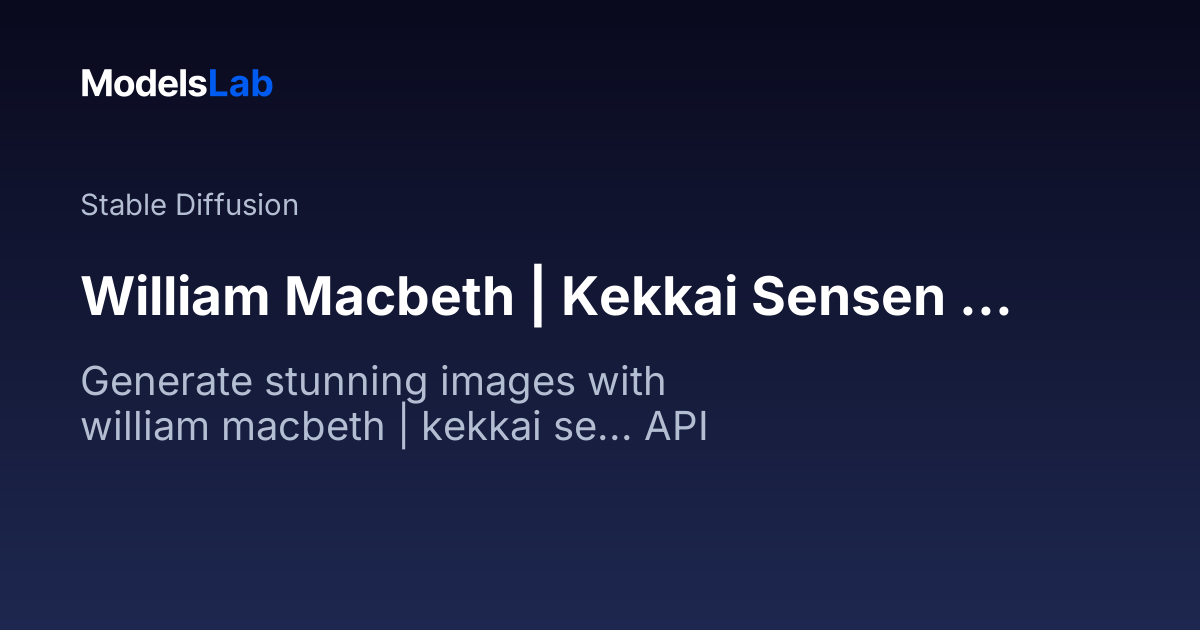Click the word "with" ending the first subtitle line
This screenshot has width=1200, height=630.
(x=627, y=381)
